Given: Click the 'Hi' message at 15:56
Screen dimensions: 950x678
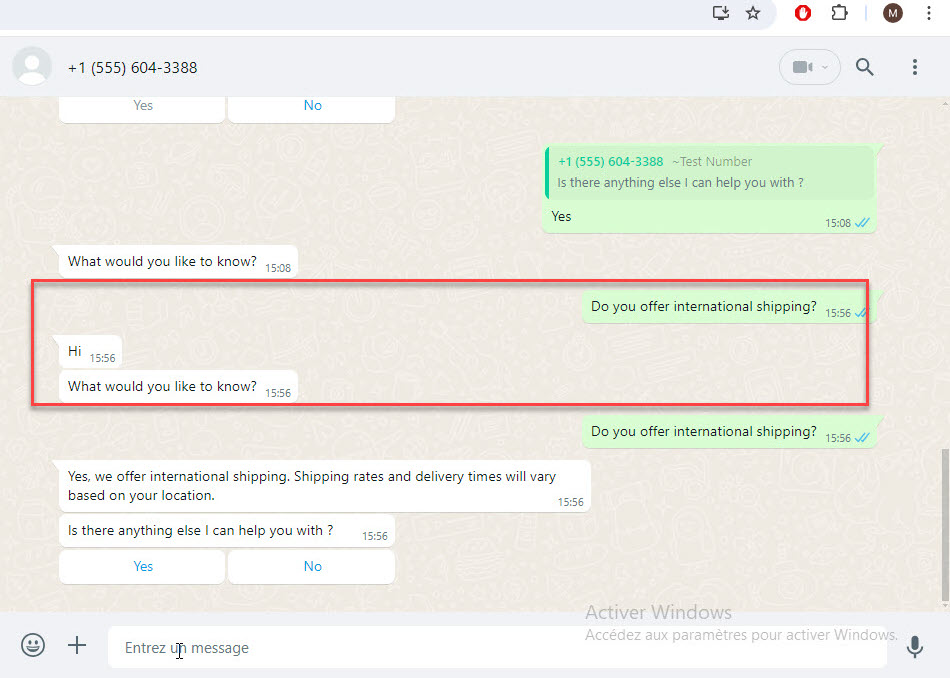Looking at the screenshot, I should coord(90,351).
